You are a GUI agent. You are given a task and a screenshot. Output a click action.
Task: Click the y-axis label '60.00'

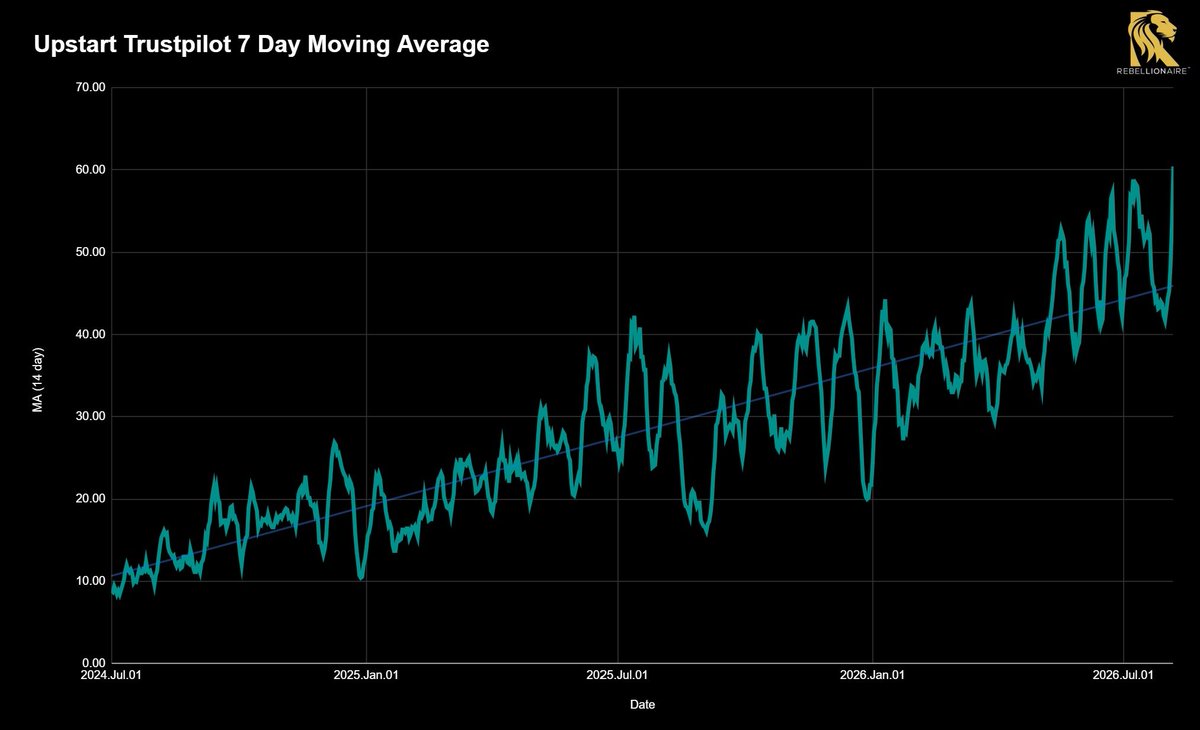[x=91, y=170]
